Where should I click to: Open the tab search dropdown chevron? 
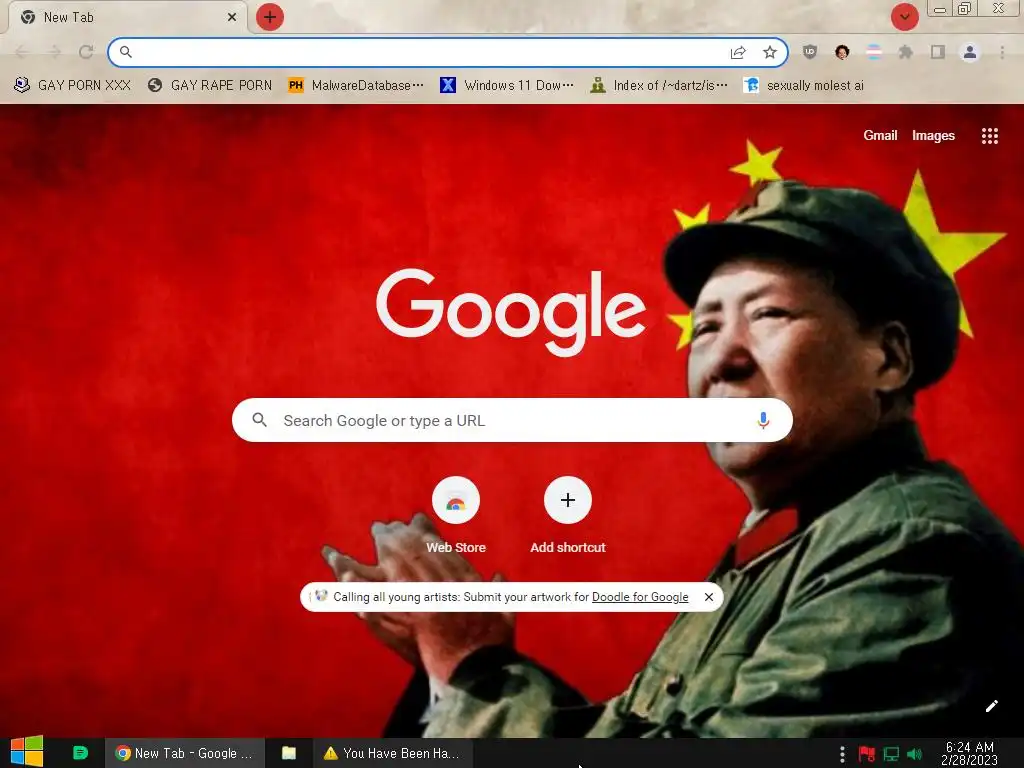[904, 17]
